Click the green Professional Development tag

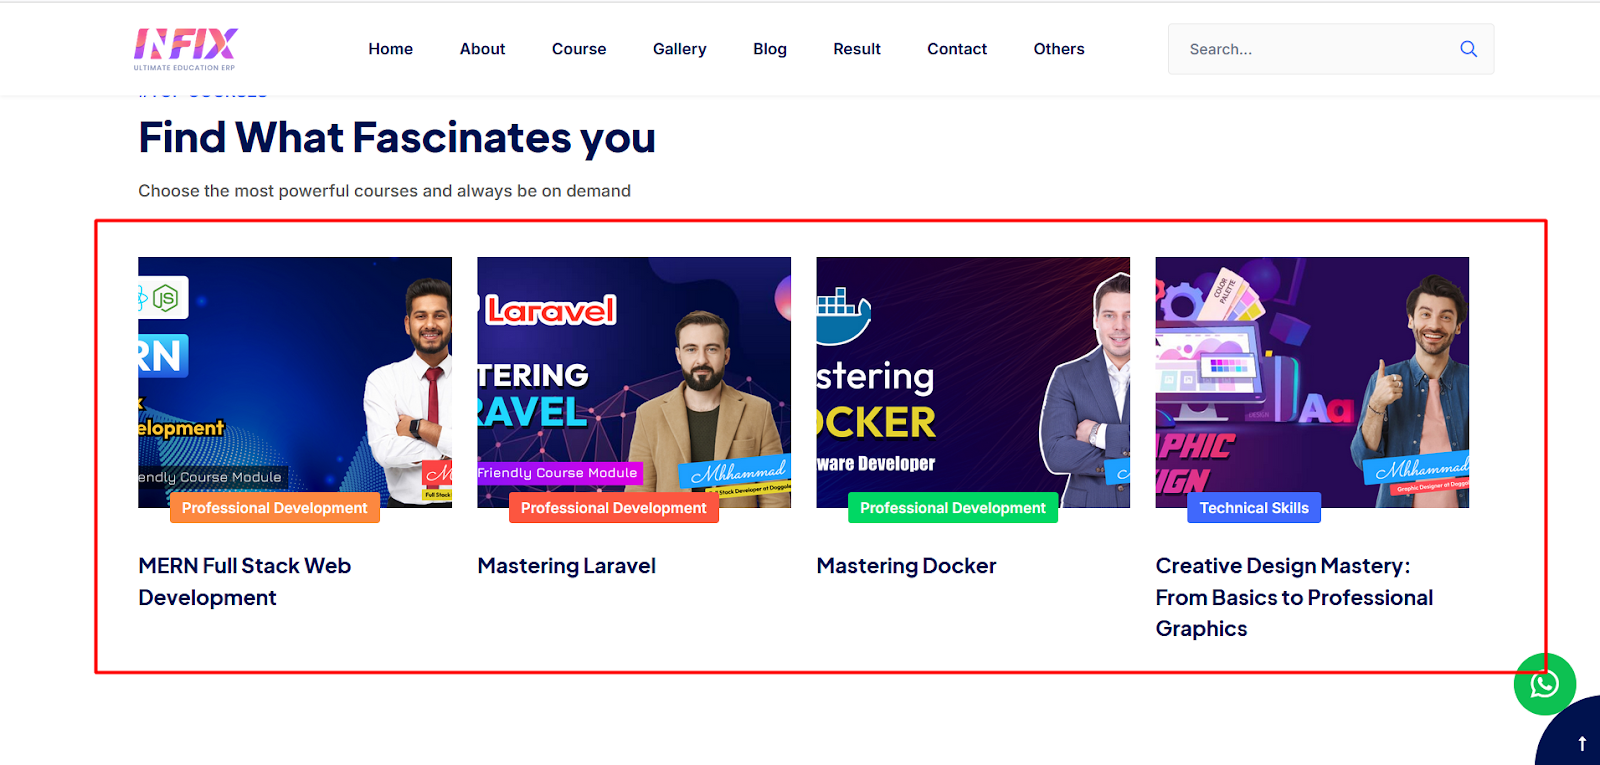[x=953, y=508]
